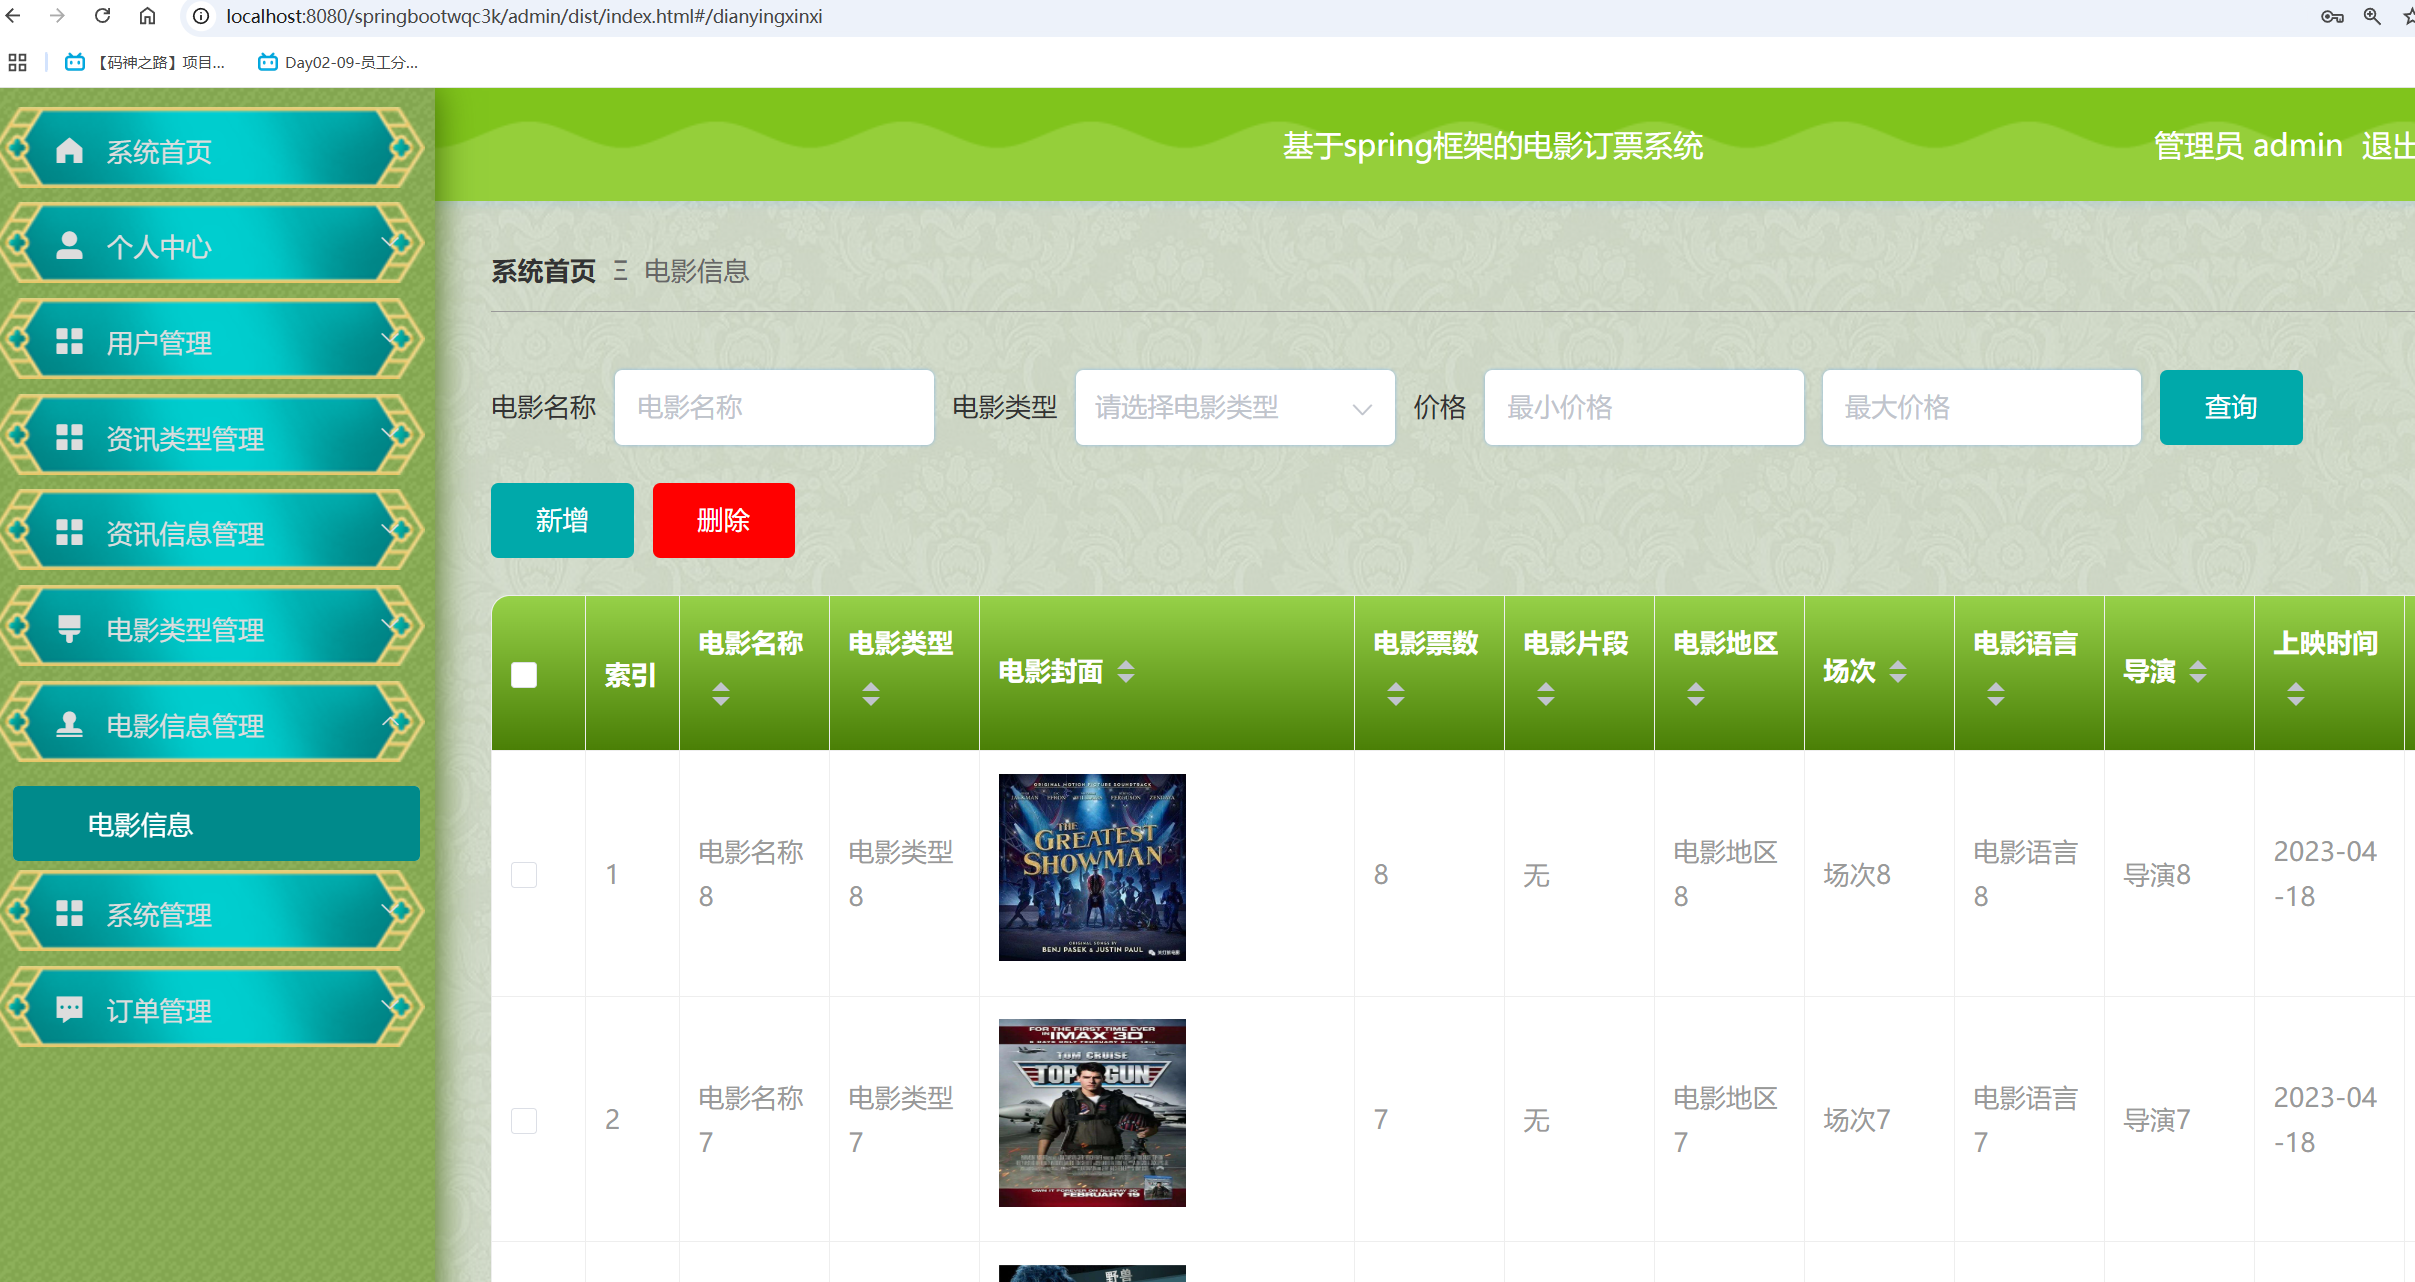Sort by 电影票数 column arrows
Viewport: 2415px width, 1282px height.
[1396, 693]
